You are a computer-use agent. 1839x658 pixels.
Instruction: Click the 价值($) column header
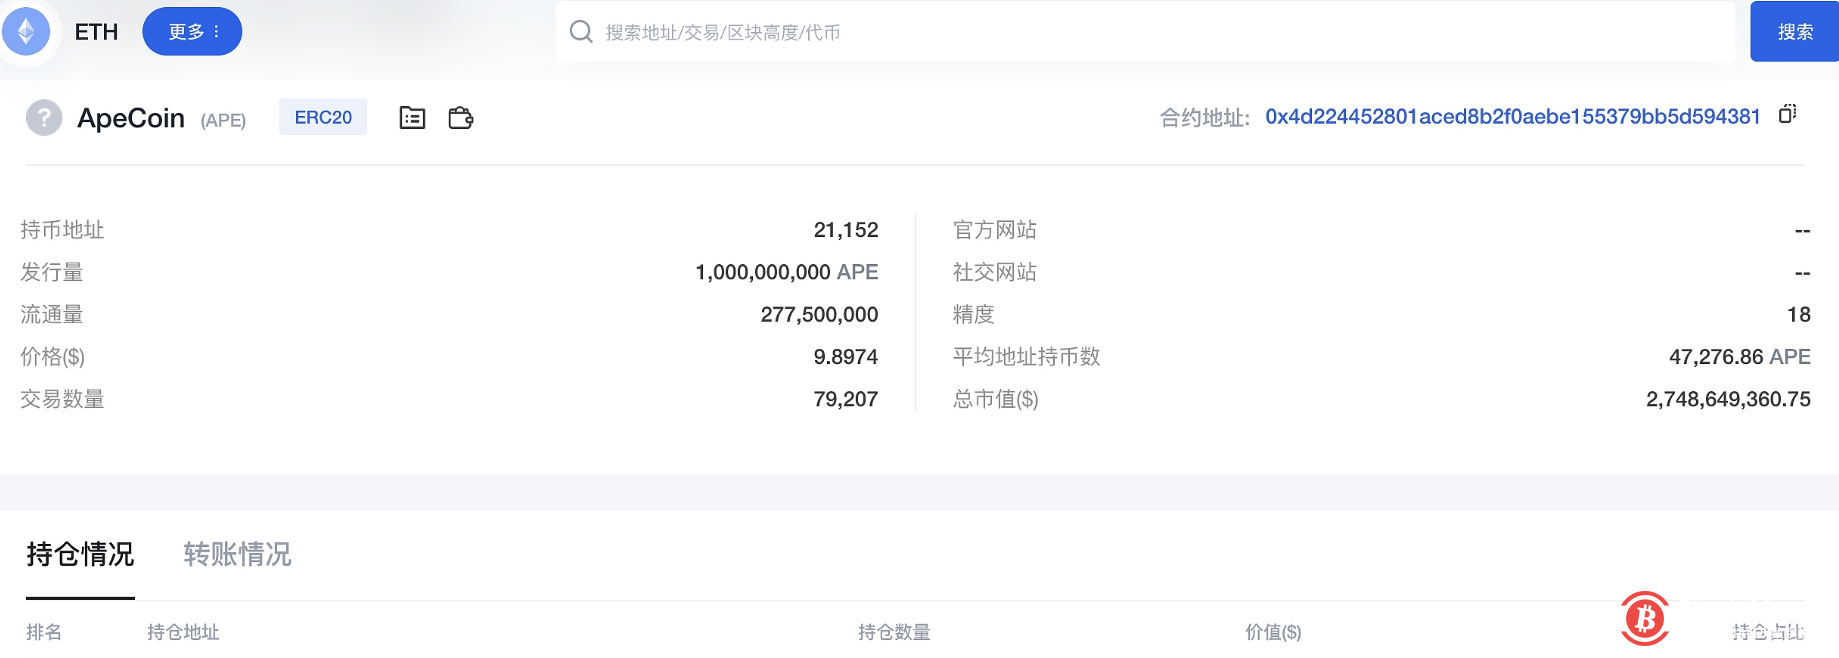tap(1273, 632)
